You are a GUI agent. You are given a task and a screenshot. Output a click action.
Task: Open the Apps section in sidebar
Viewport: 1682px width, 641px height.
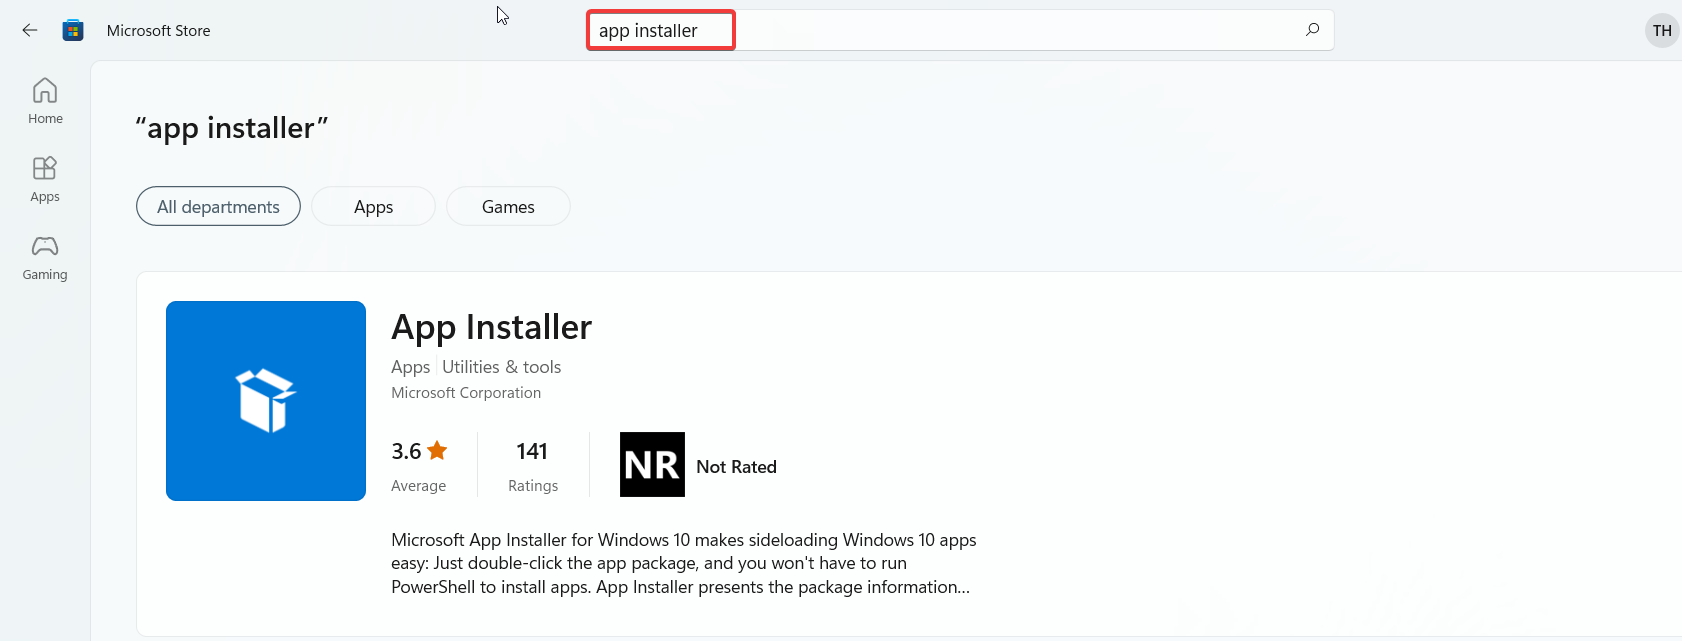coord(45,179)
